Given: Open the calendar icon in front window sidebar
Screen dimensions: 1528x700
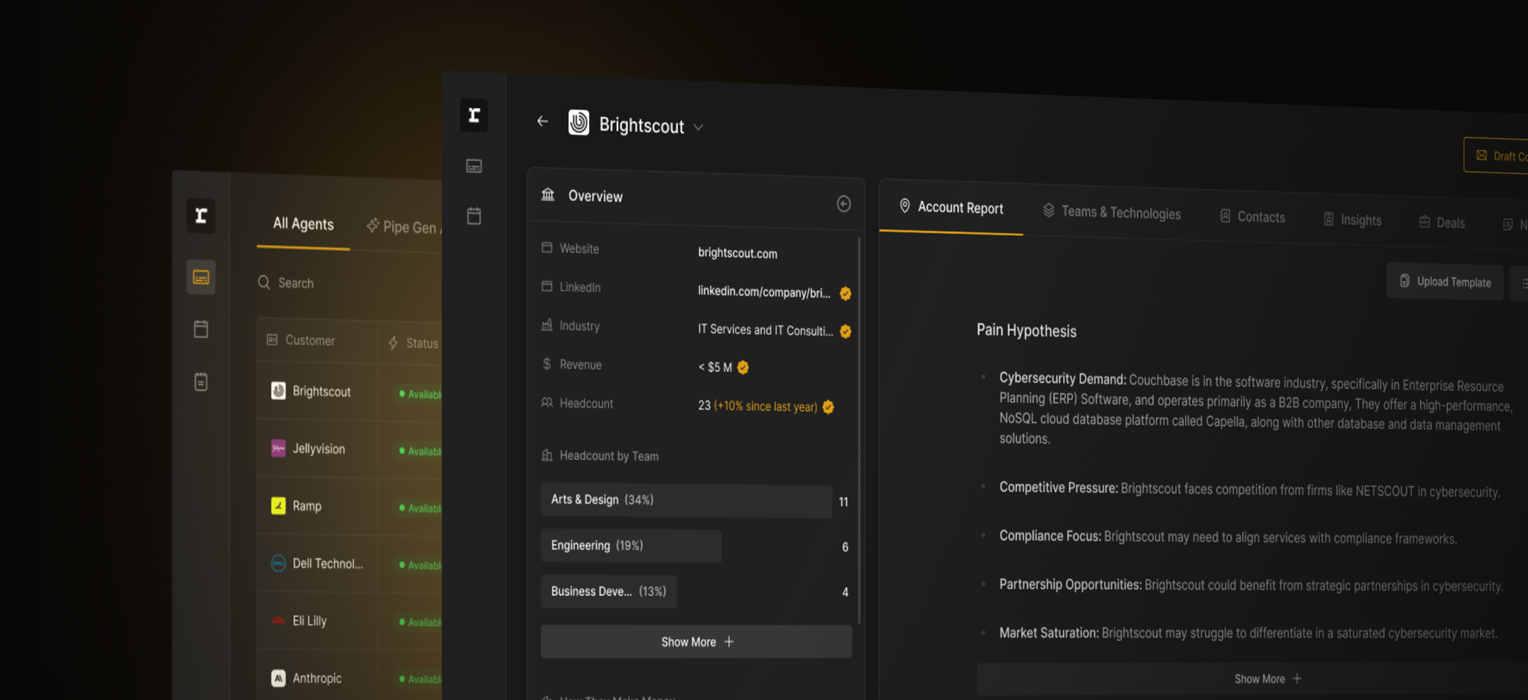Looking at the screenshot, I should [474, 215].
